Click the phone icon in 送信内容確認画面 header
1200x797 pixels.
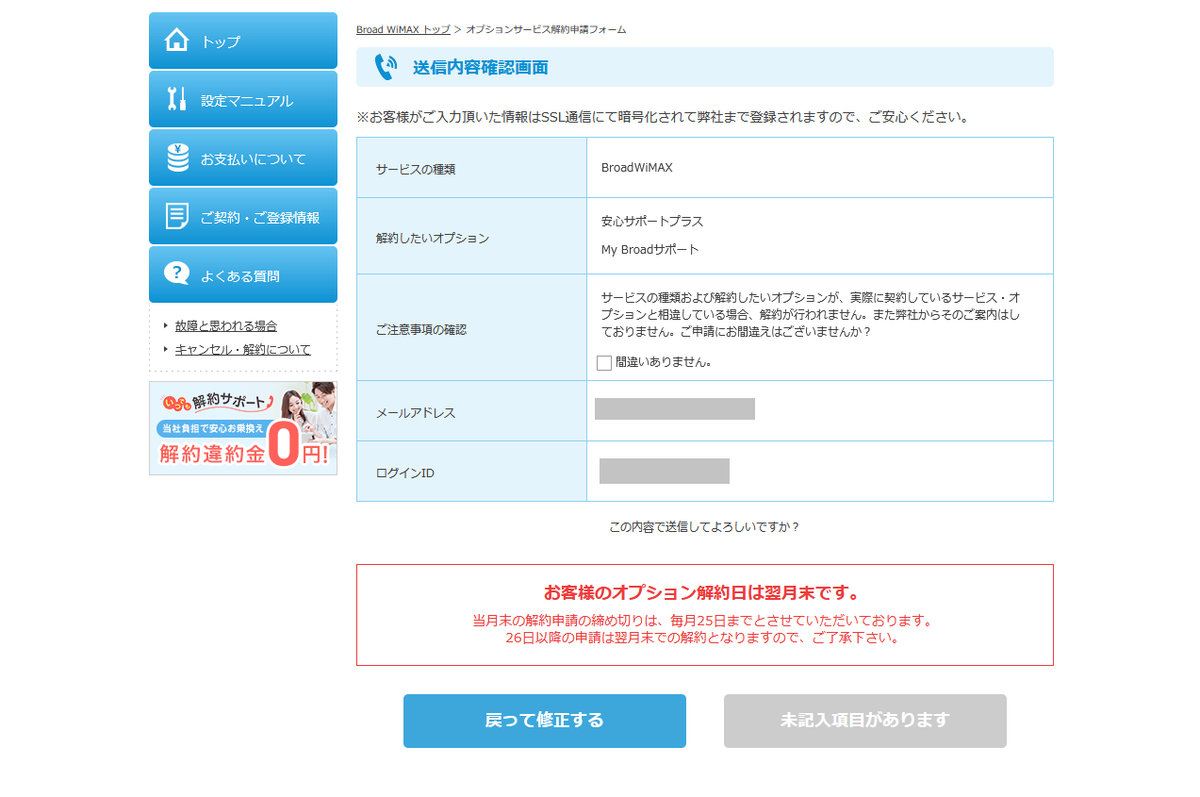[x=385, y=67]
